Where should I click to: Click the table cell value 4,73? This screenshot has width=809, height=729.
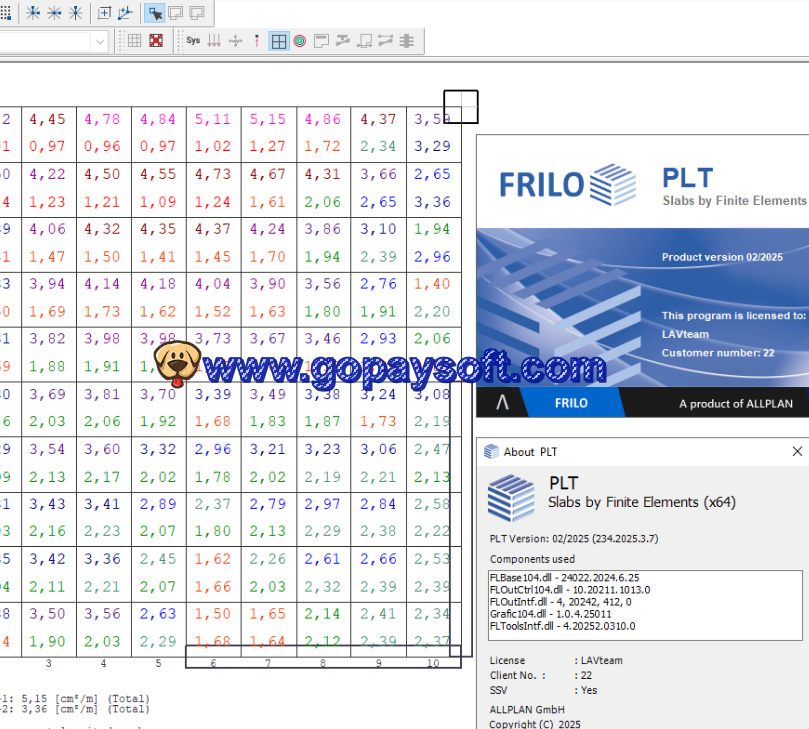(213, 174)
